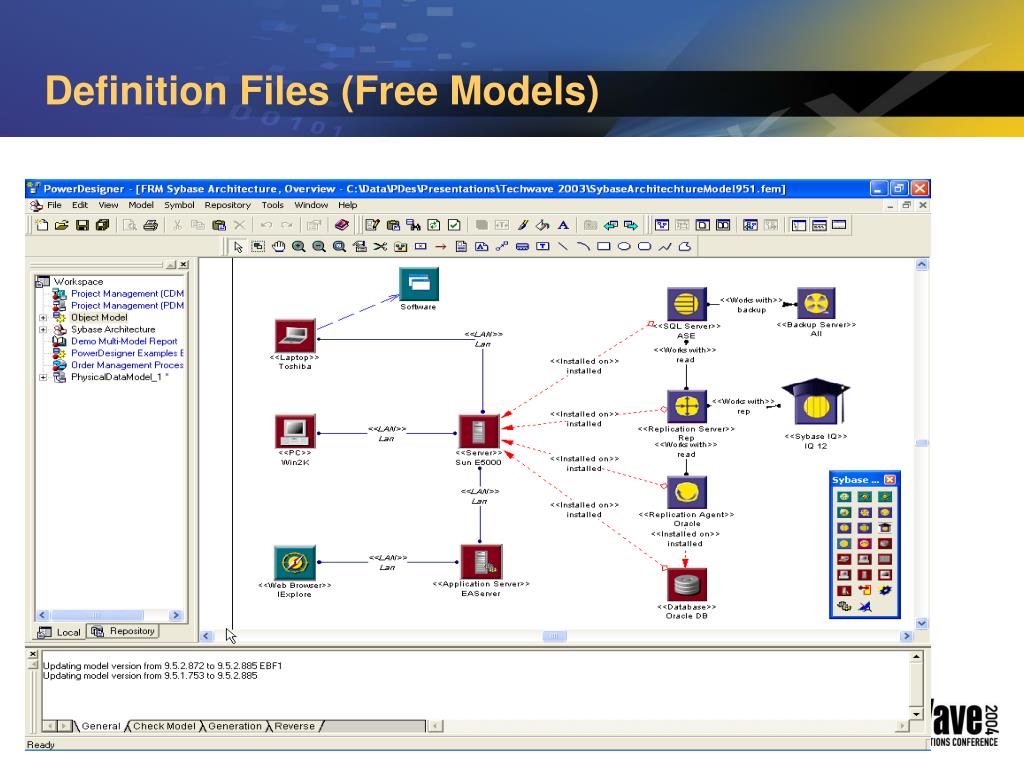Pick the graduation cap icon in Sybase palette
Screen dimensions: 1024x768
pos(885,528)
